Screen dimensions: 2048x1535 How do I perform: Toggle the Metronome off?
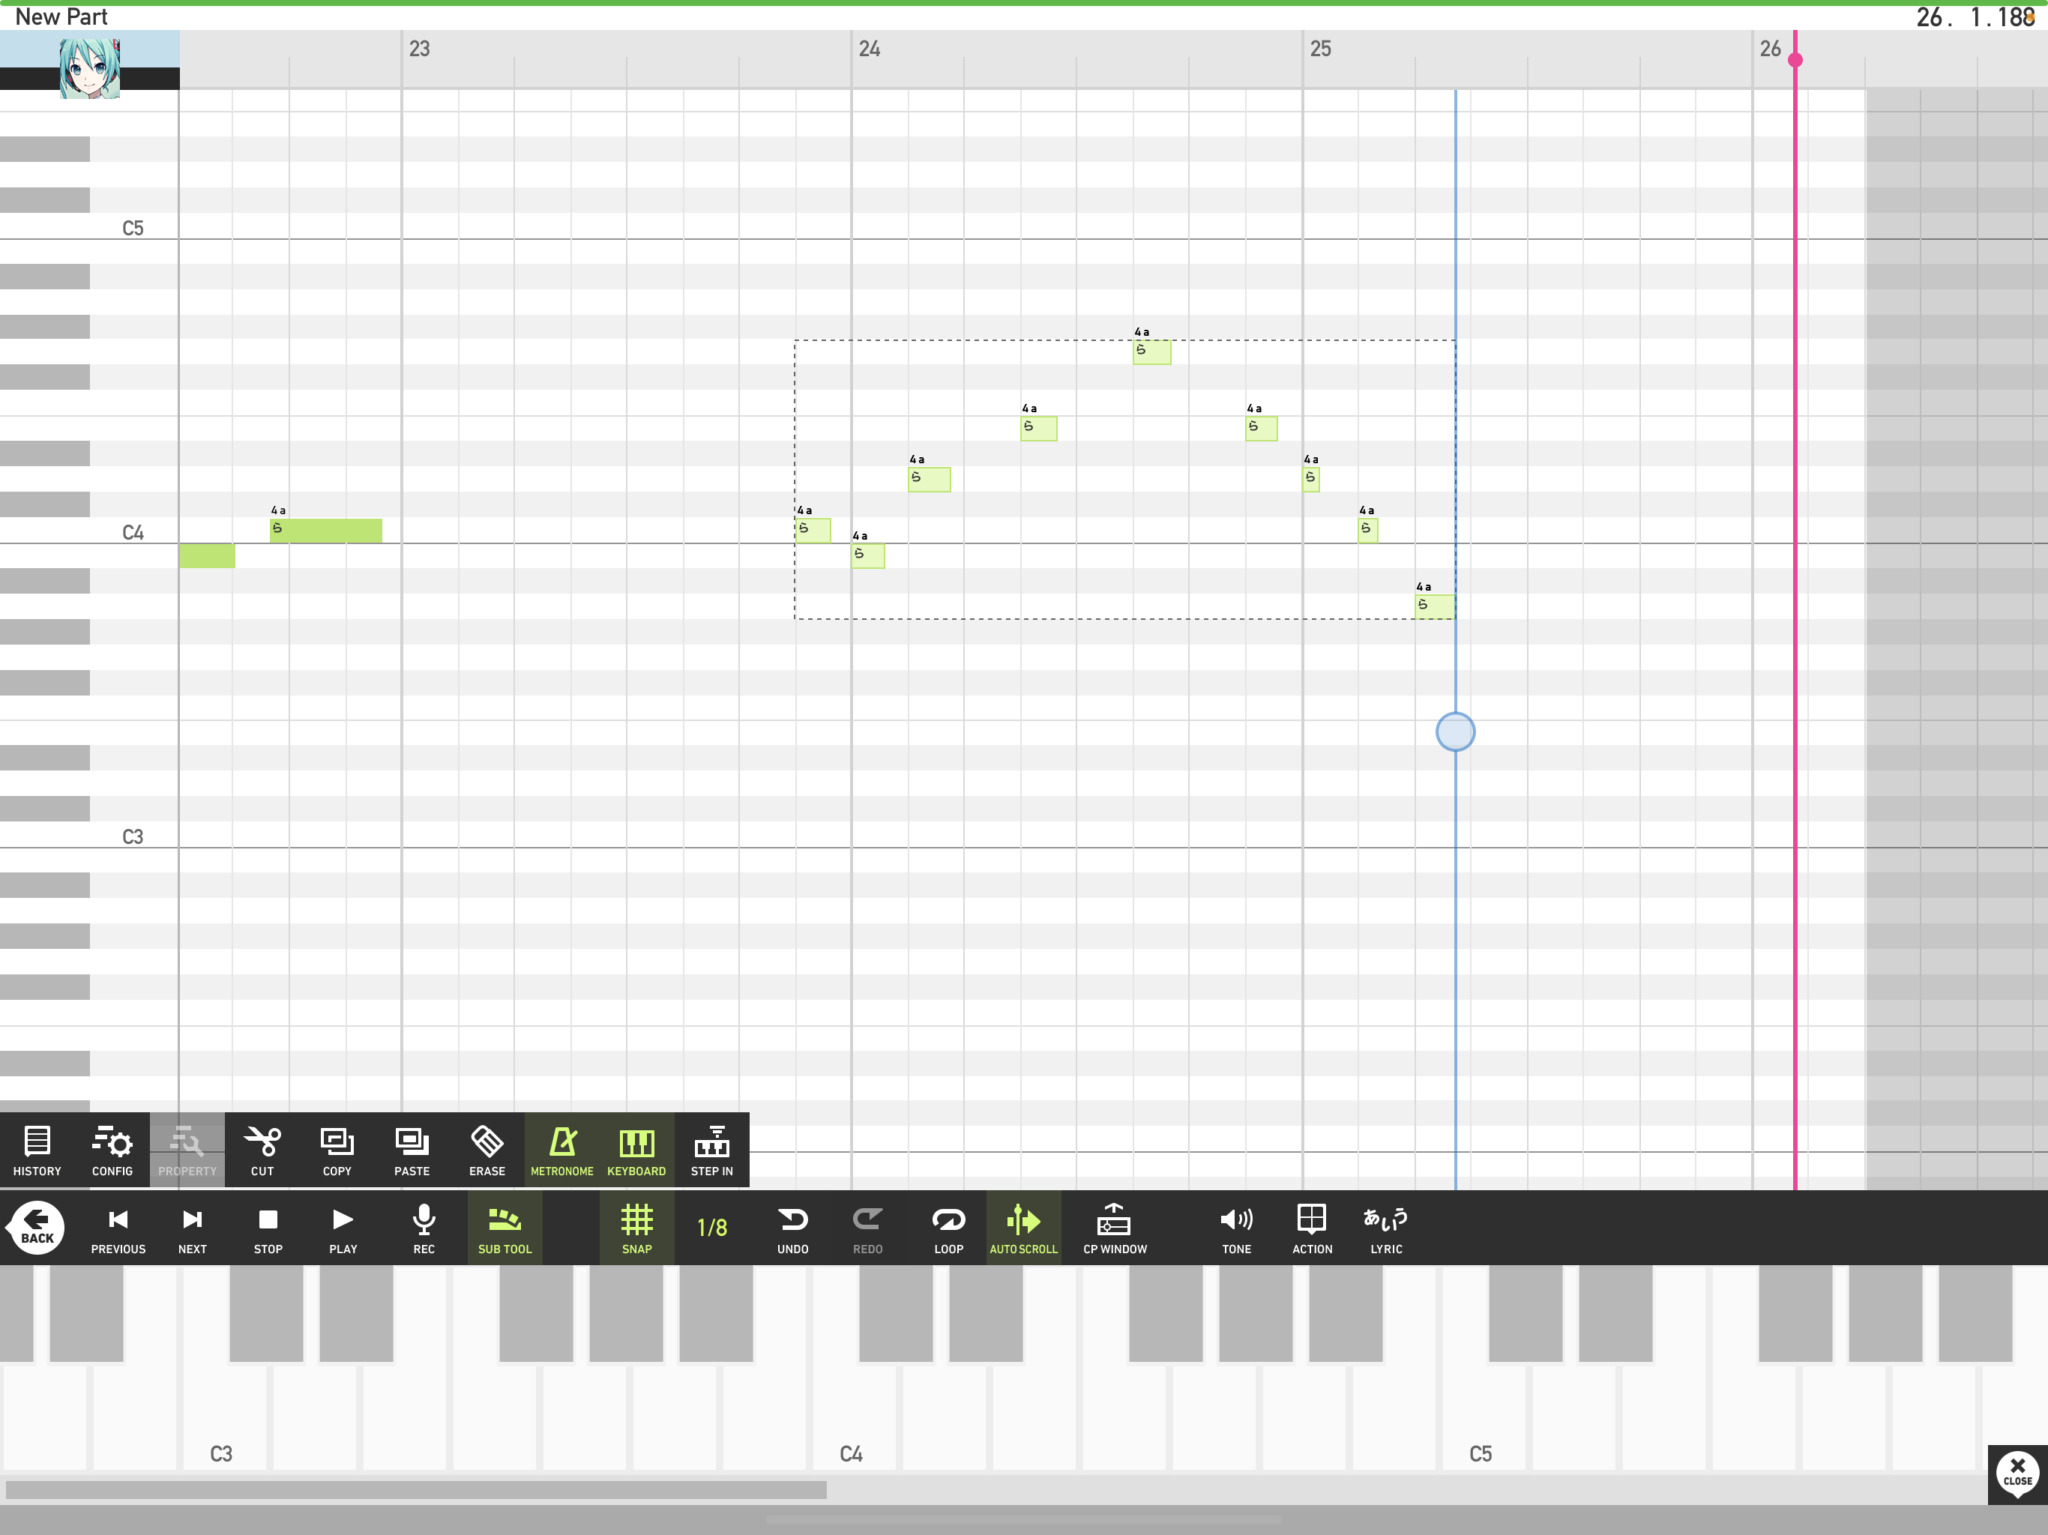tap(562, 1149)
